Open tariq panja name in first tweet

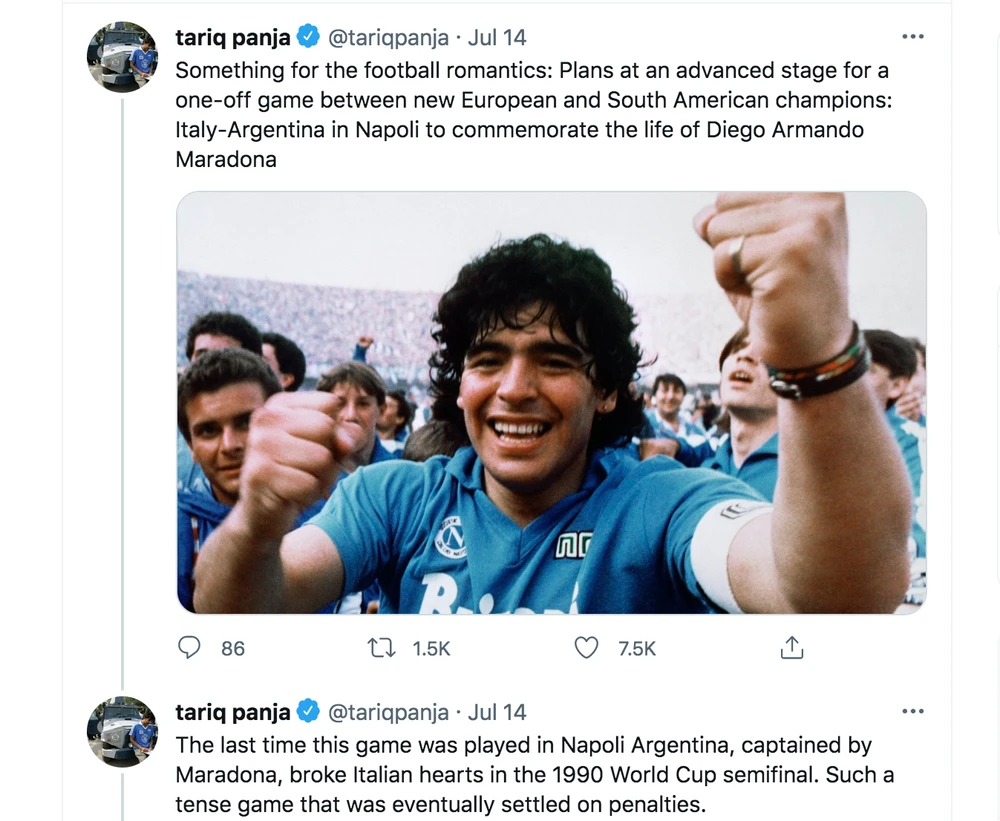click(232, 38)
